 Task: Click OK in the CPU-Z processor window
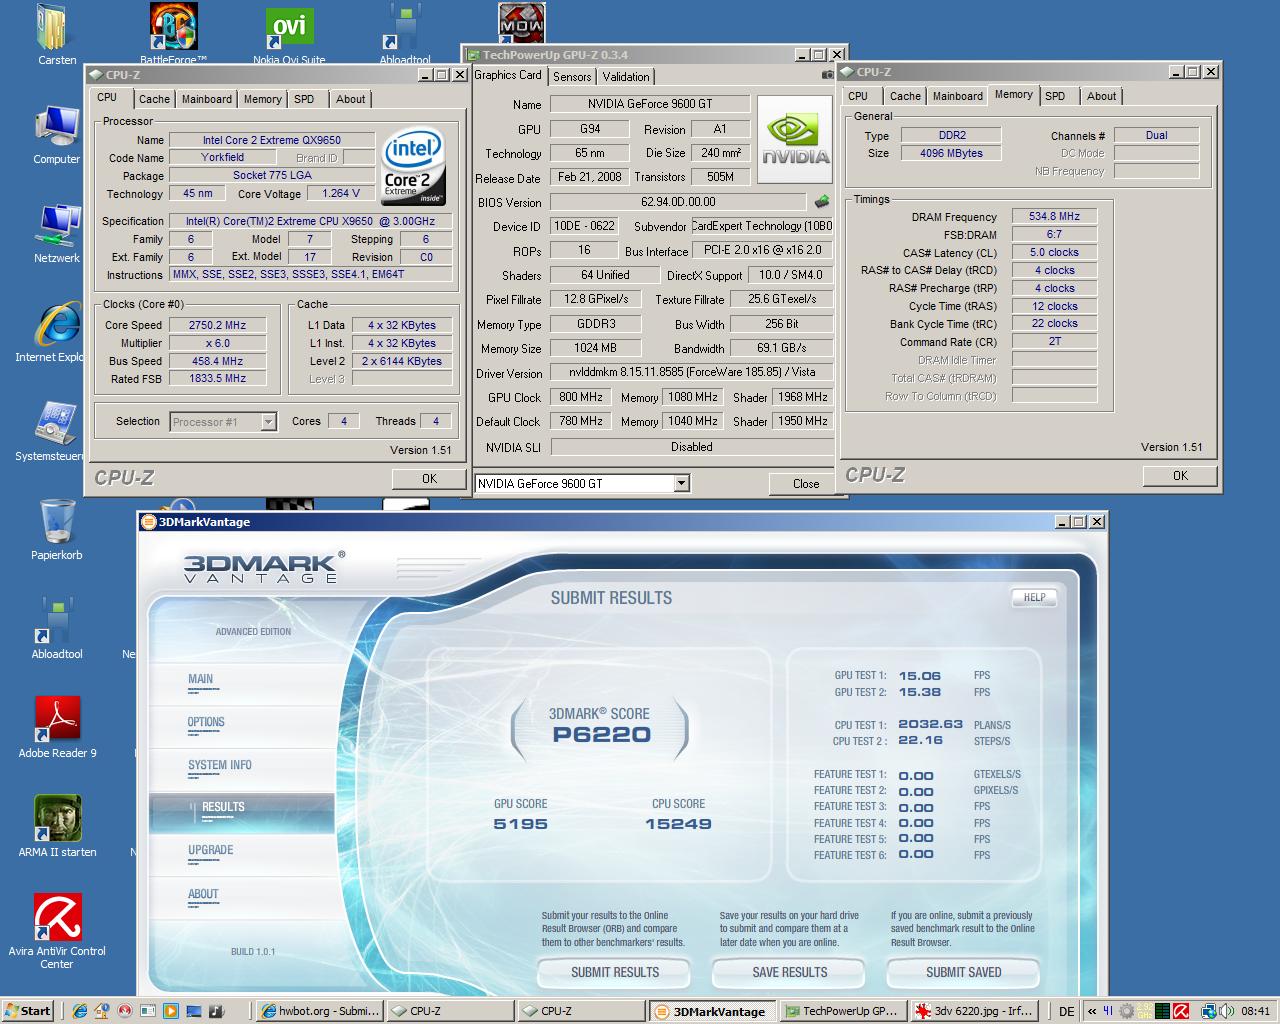[x=429, y=478]
